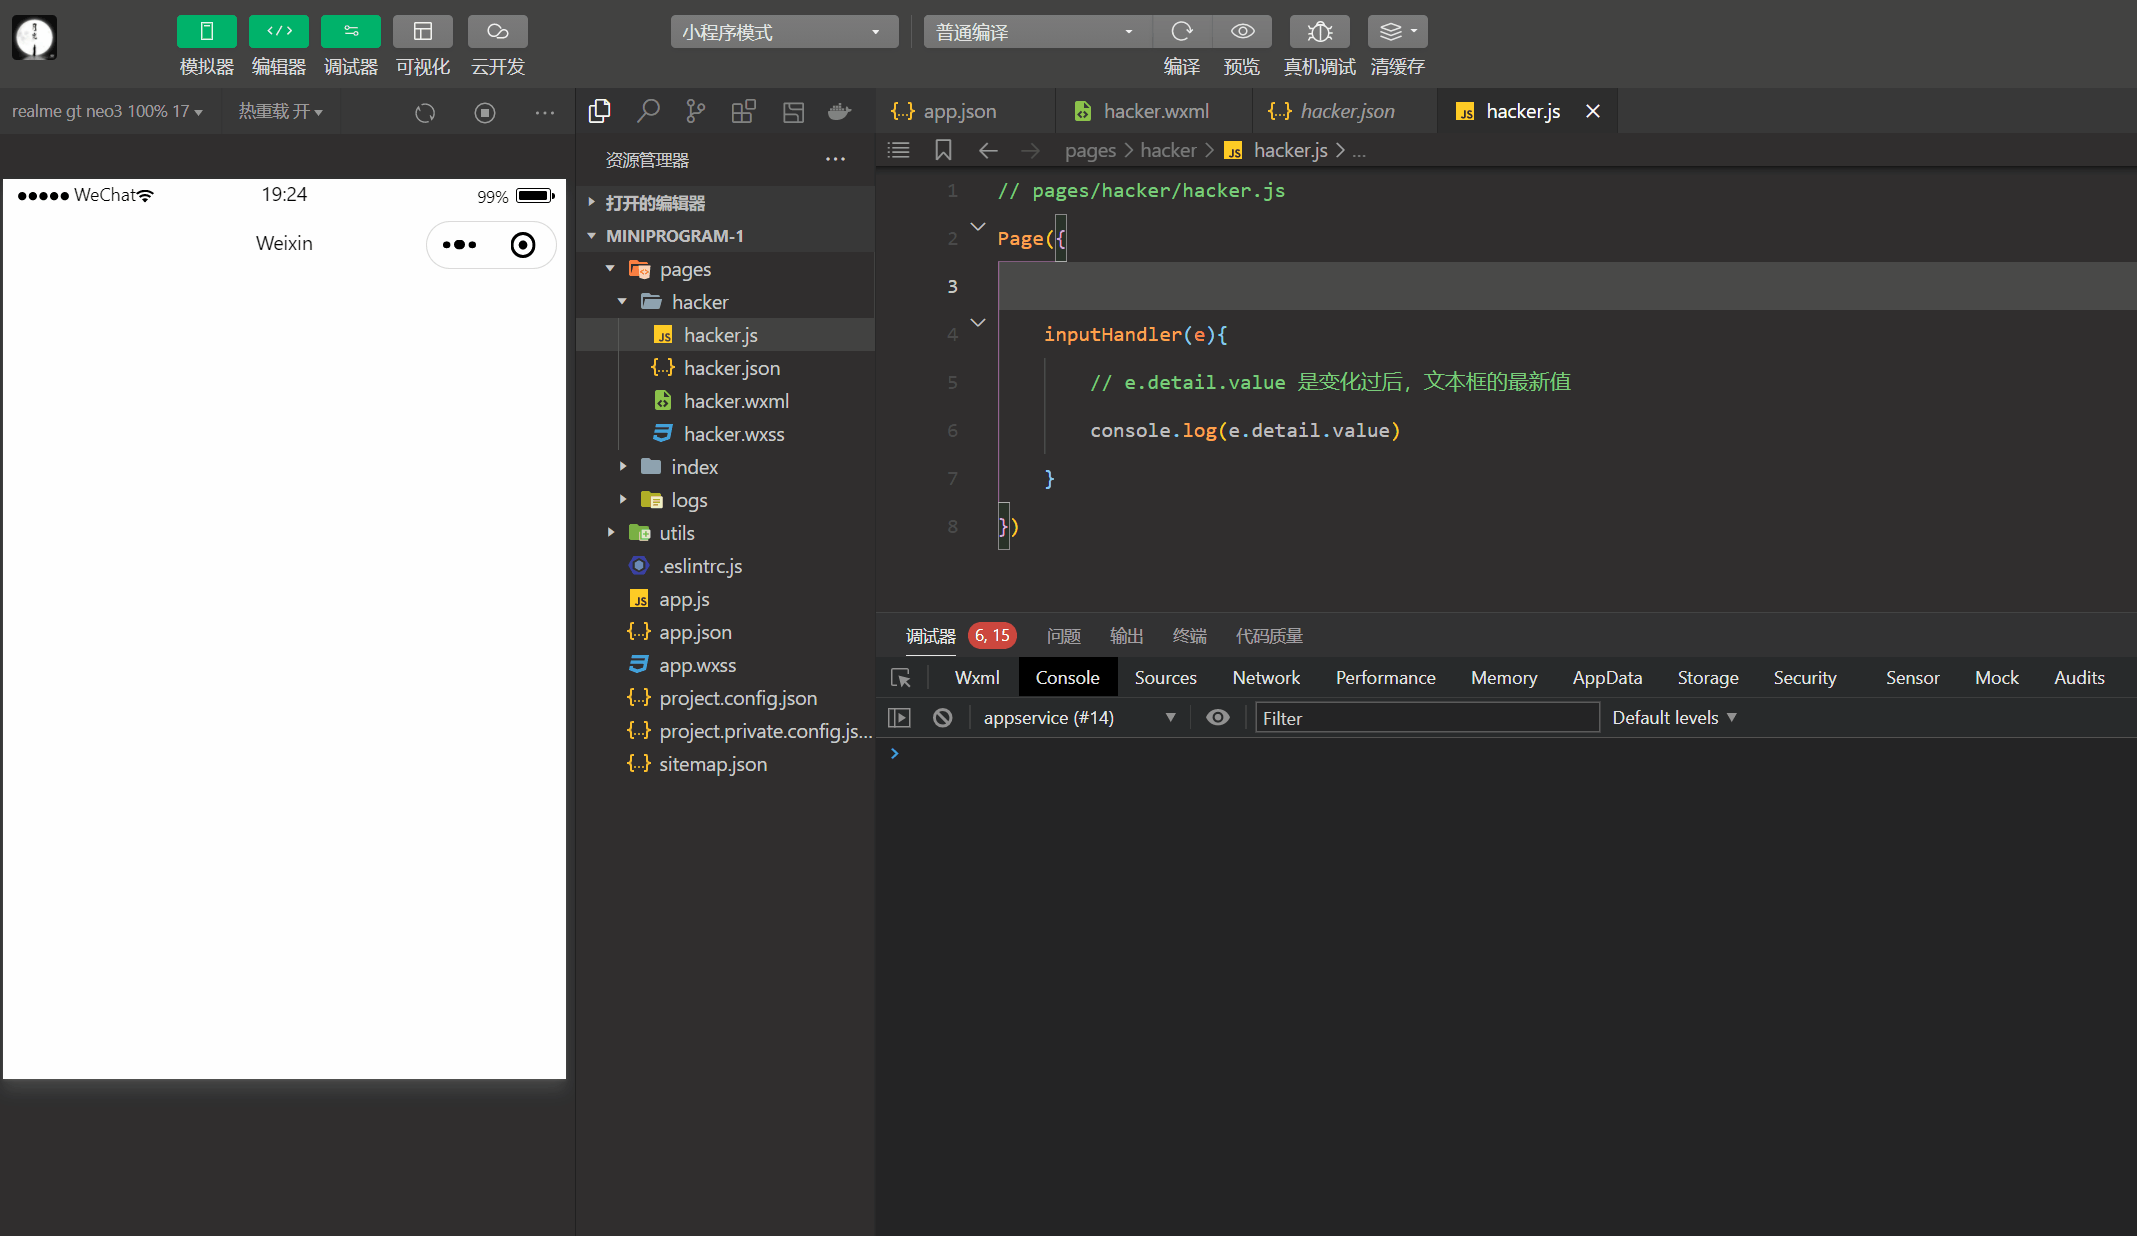Viewport: 2137px width, 1236px height.
Task: Open the 可视化 visual editor button
Action: (422, 32)
